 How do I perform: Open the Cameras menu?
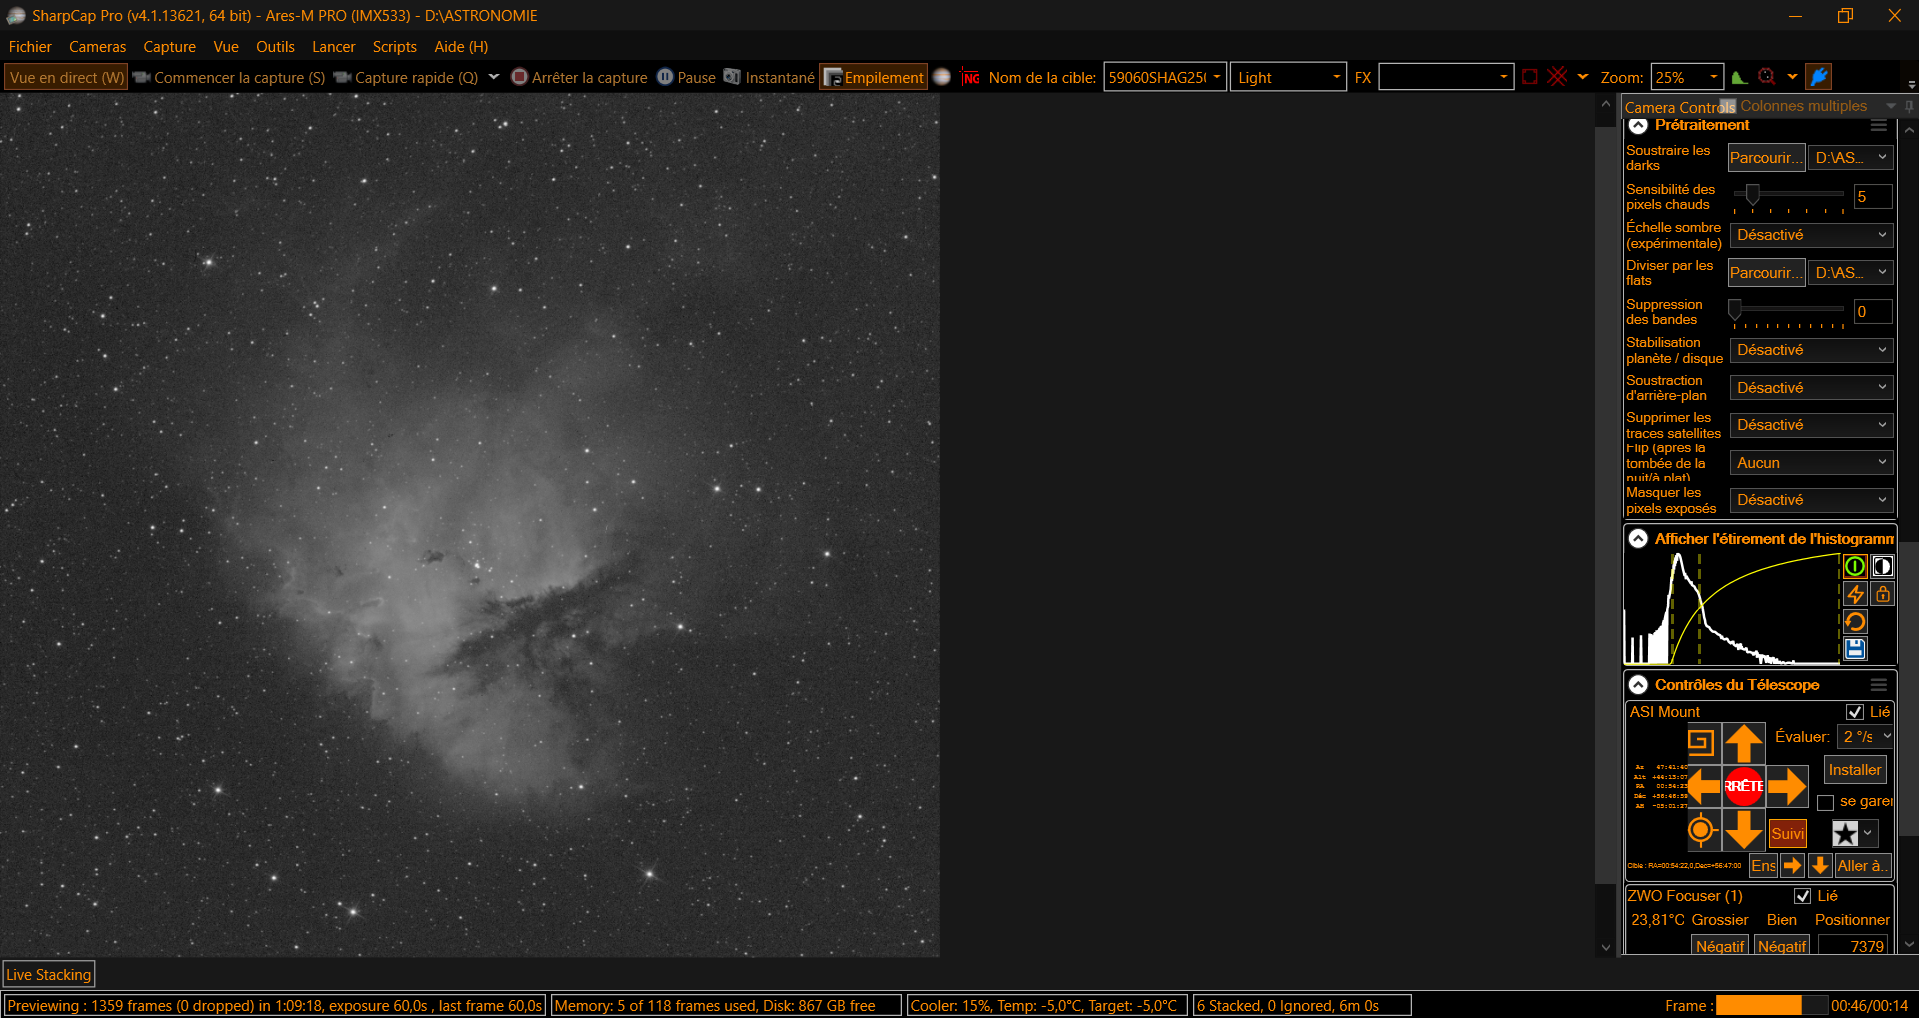tap(98, 47)
